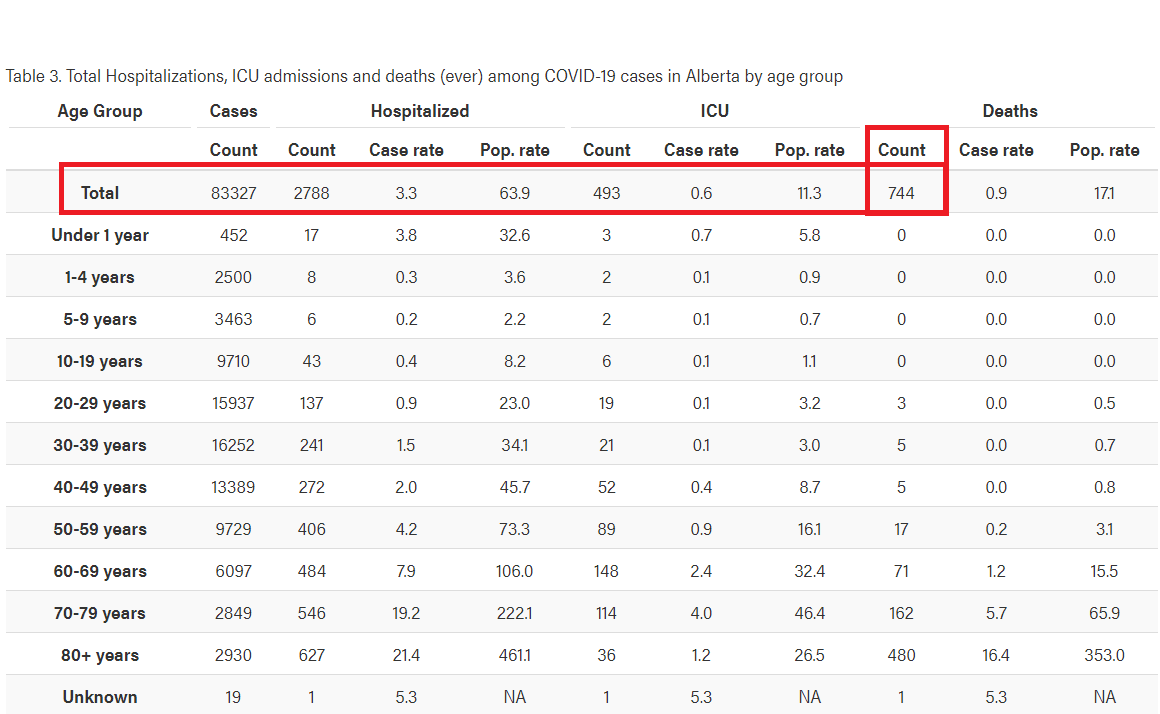Click deaths pop. rate 65.9
The image size is (1160, 714).
1105,614
